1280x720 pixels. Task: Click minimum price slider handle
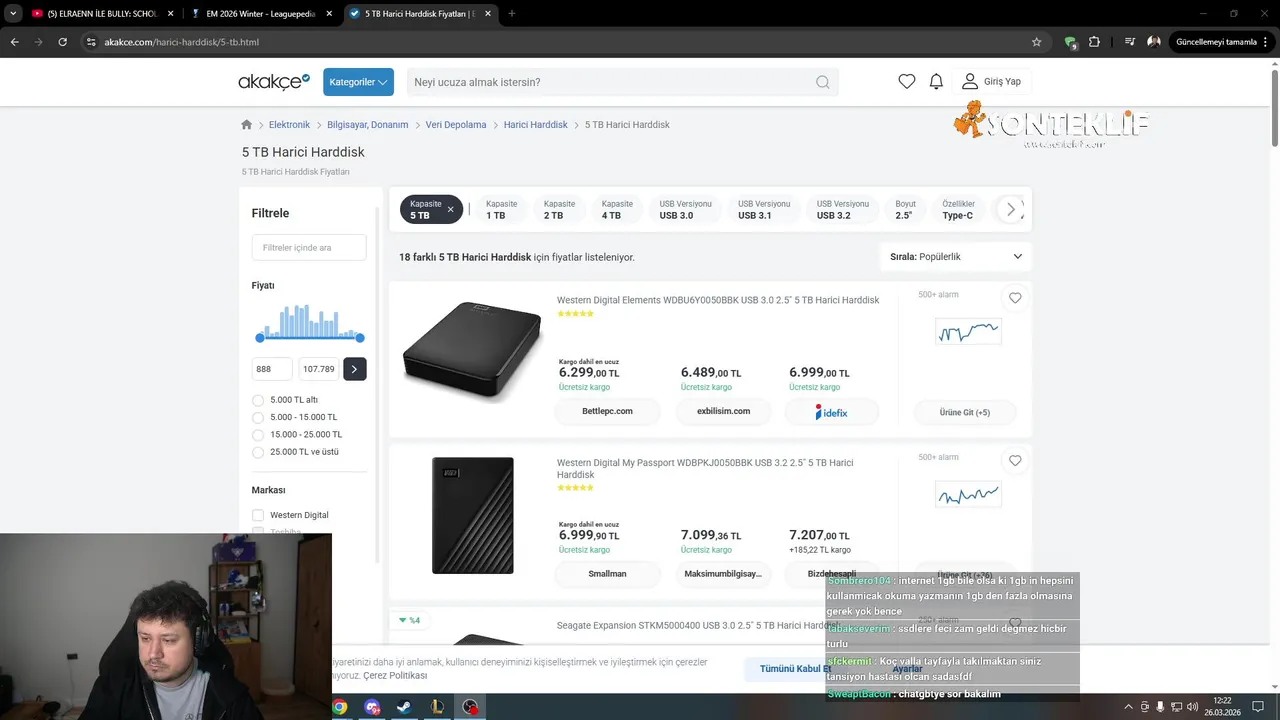pos(260,338)
